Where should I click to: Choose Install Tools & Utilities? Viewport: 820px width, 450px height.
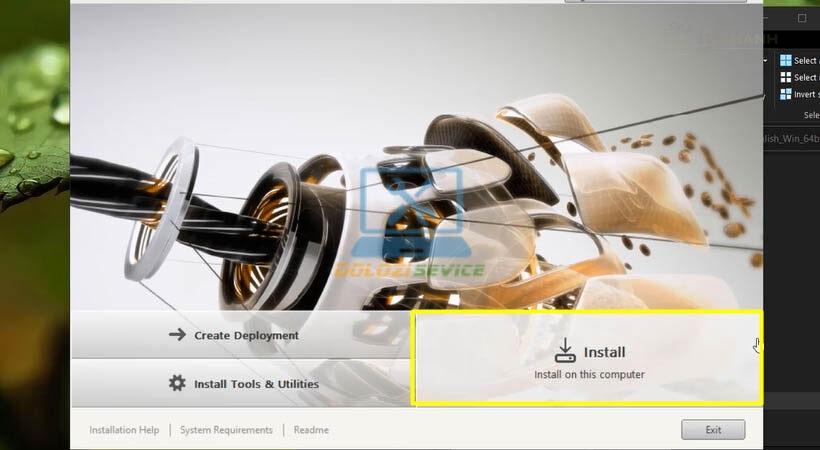241,384
